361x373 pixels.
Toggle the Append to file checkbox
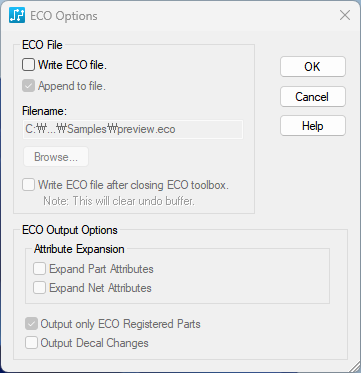[x=28, y=86]
